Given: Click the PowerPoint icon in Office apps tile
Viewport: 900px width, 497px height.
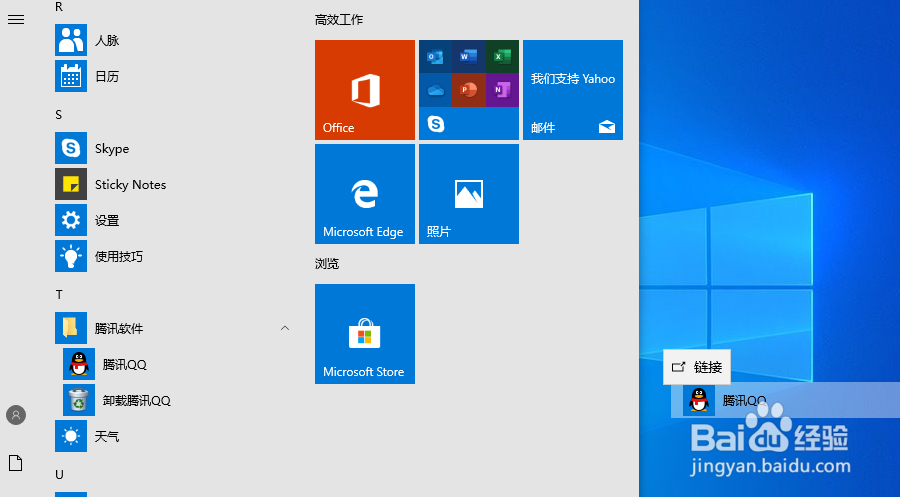Looking at the screenshot, I should tap(469, 90).
